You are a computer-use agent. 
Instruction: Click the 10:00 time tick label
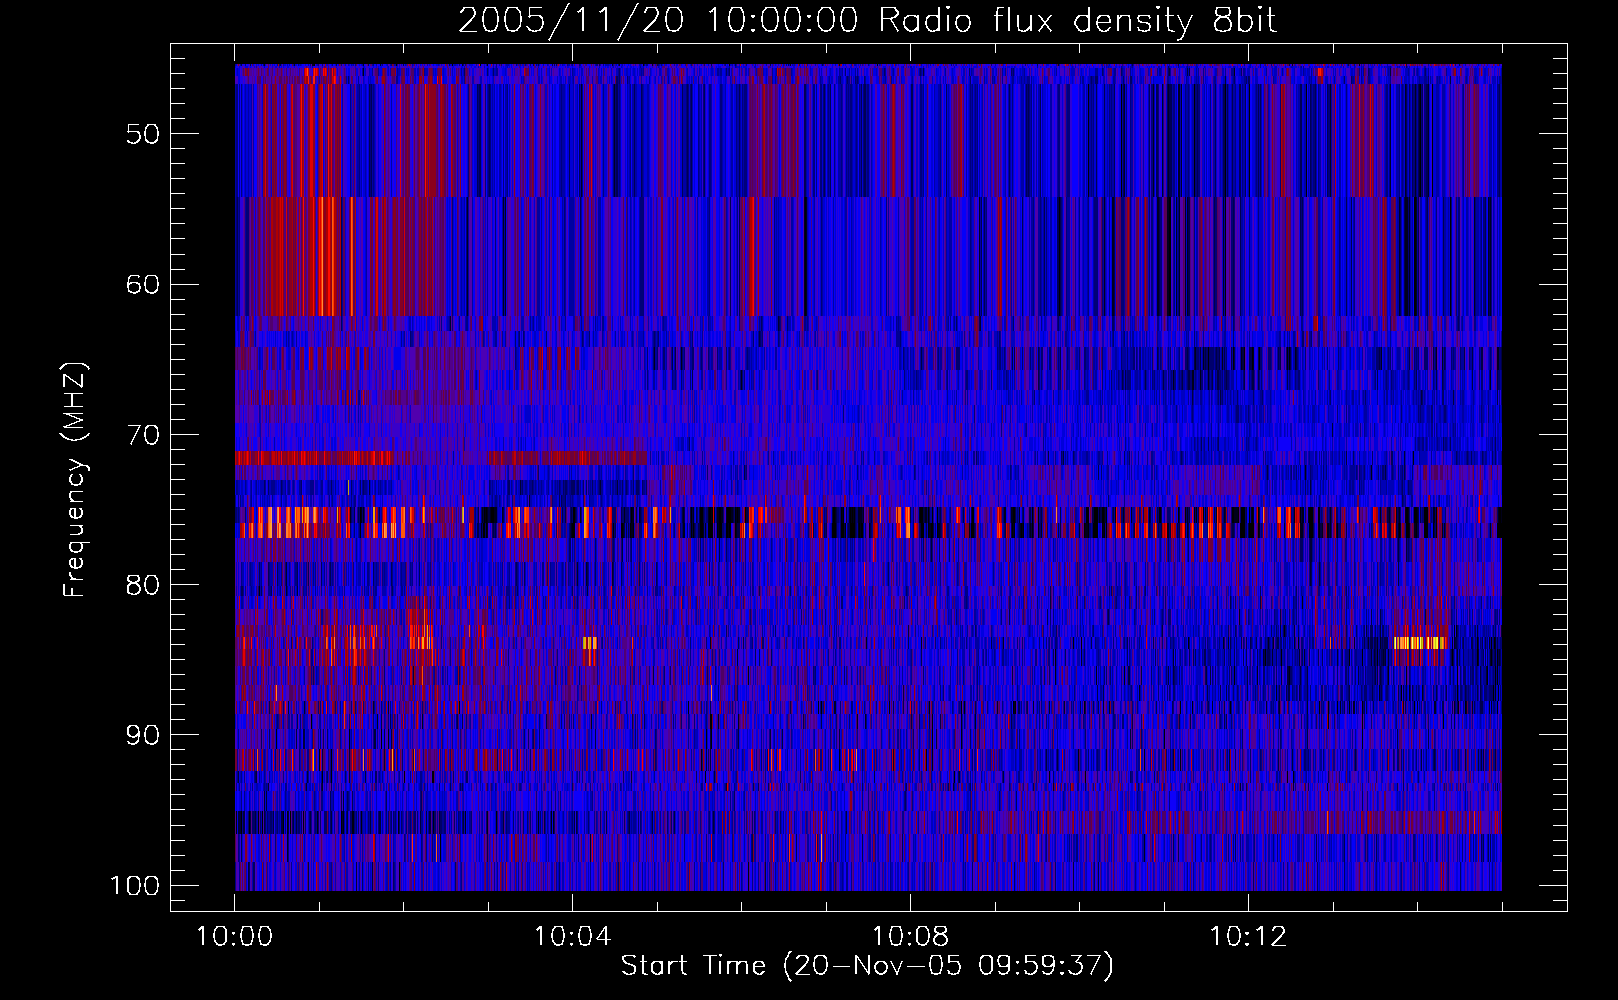[235, 937]
